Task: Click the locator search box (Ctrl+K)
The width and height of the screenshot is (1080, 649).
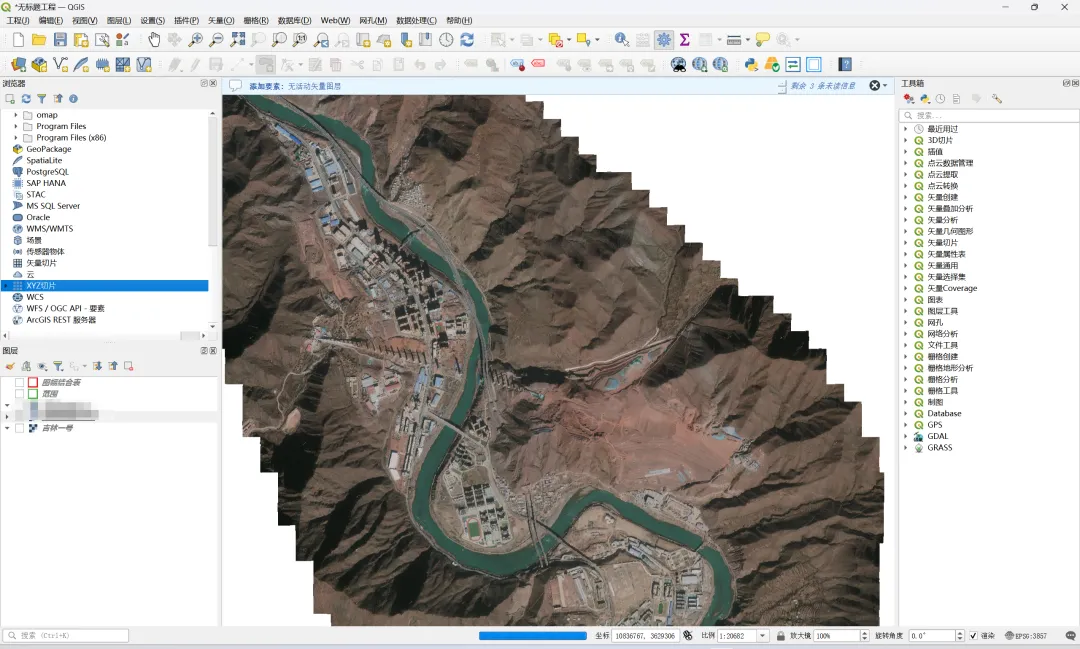Action: [66, 636]
